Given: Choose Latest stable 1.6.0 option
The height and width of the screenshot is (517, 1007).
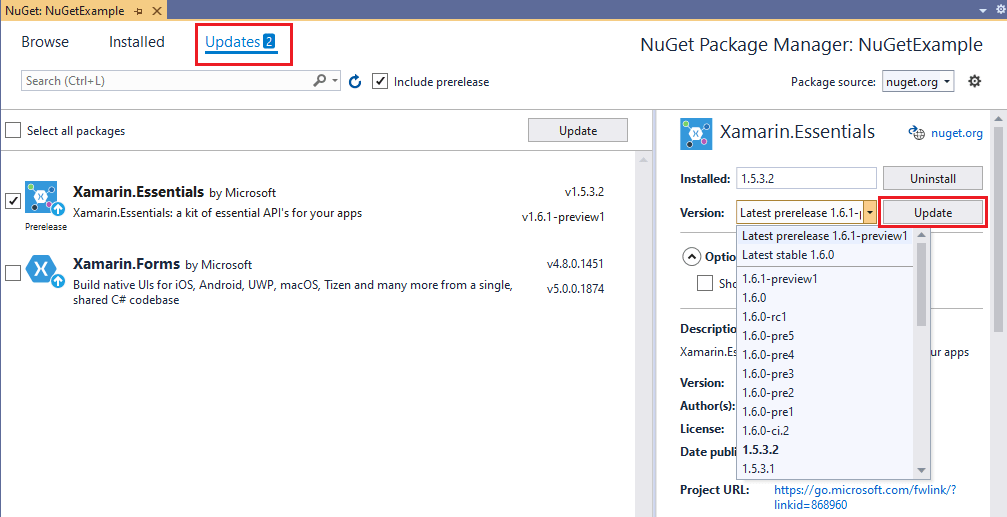Looking at the screenshot, I should 825,254.
